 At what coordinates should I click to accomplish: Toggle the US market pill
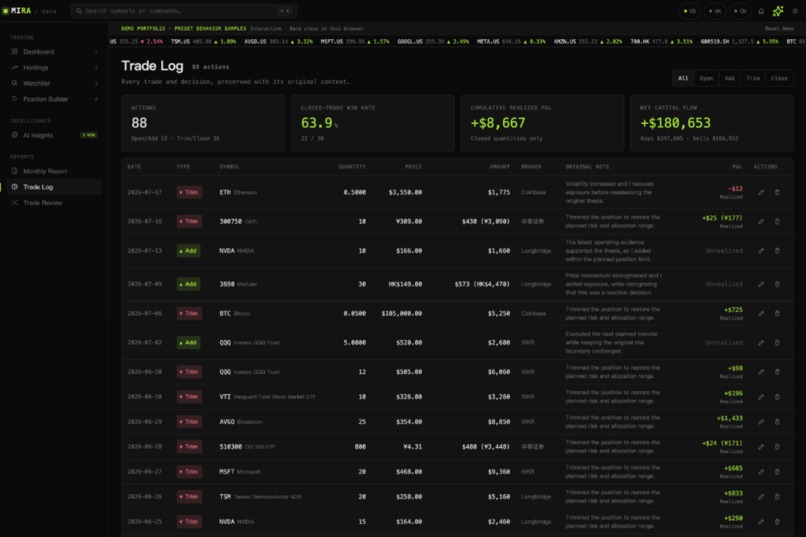tap(690, 11)
